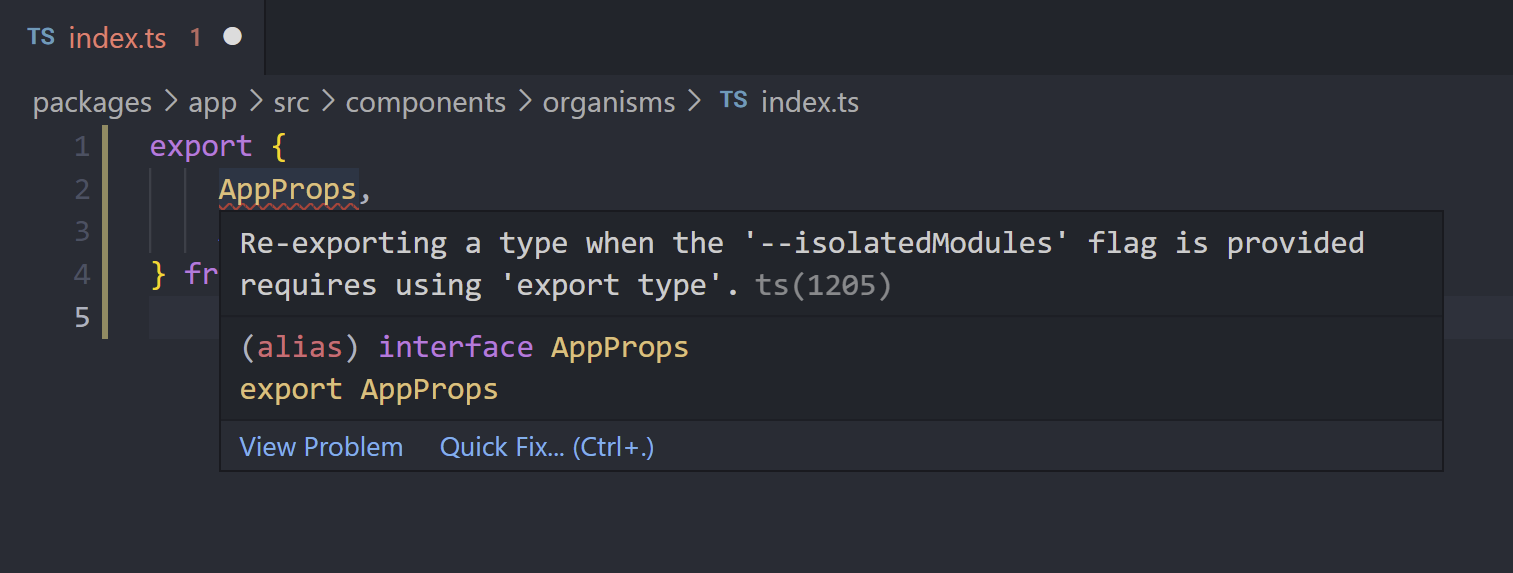1513x573 pixels.
Task: Open the packages breadcrumb
Action: (92, 102)
